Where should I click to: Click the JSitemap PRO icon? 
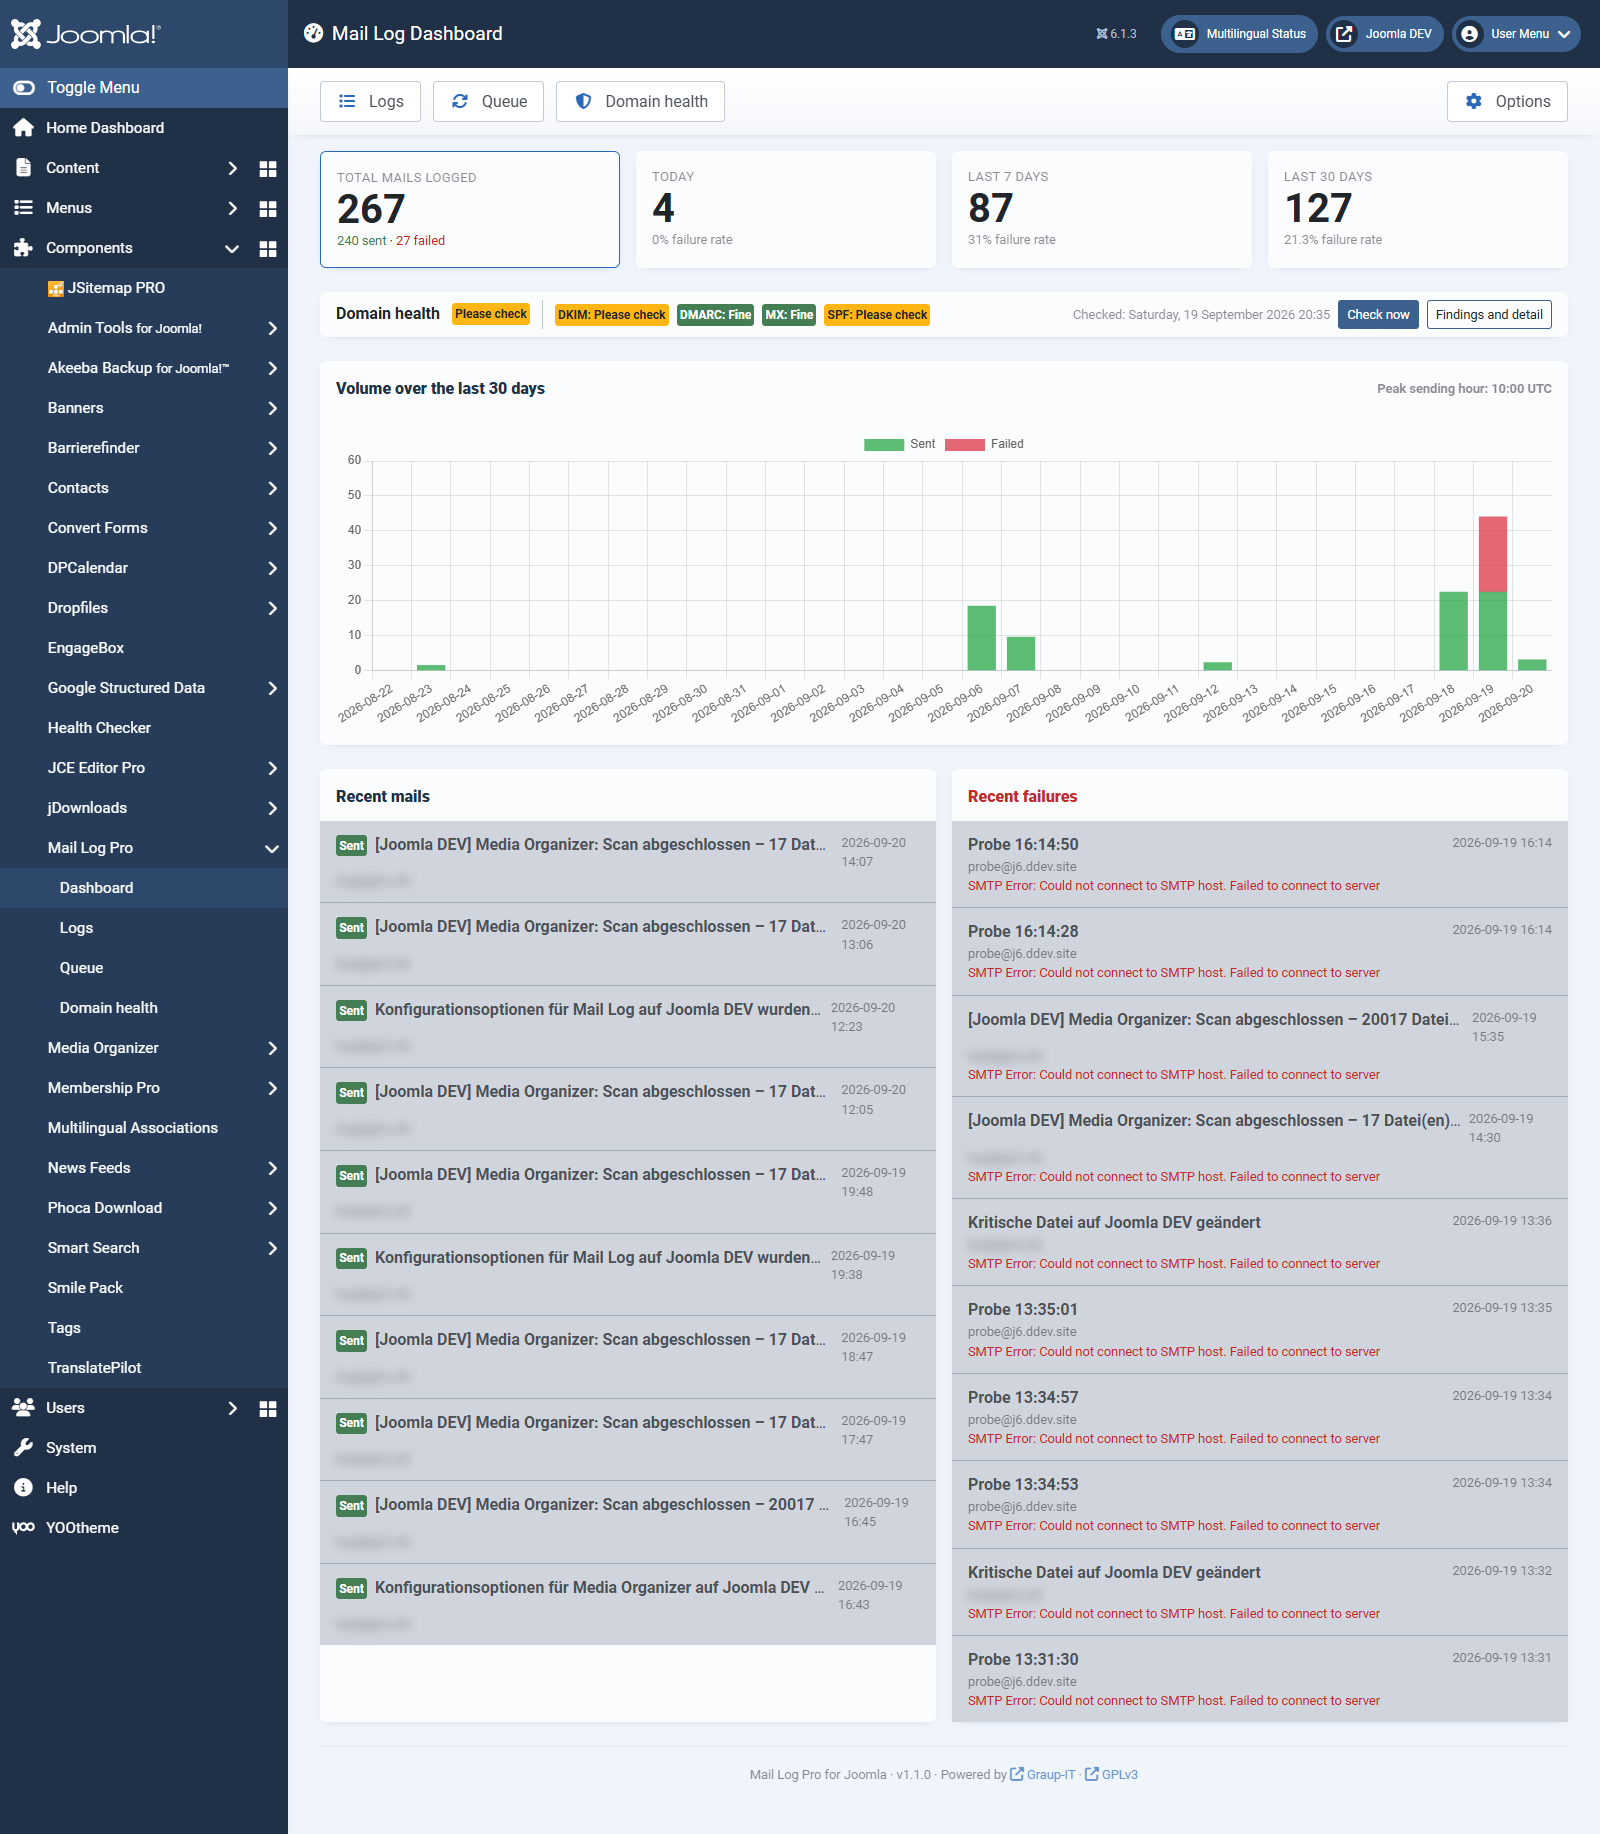click(x=56, y=289)
